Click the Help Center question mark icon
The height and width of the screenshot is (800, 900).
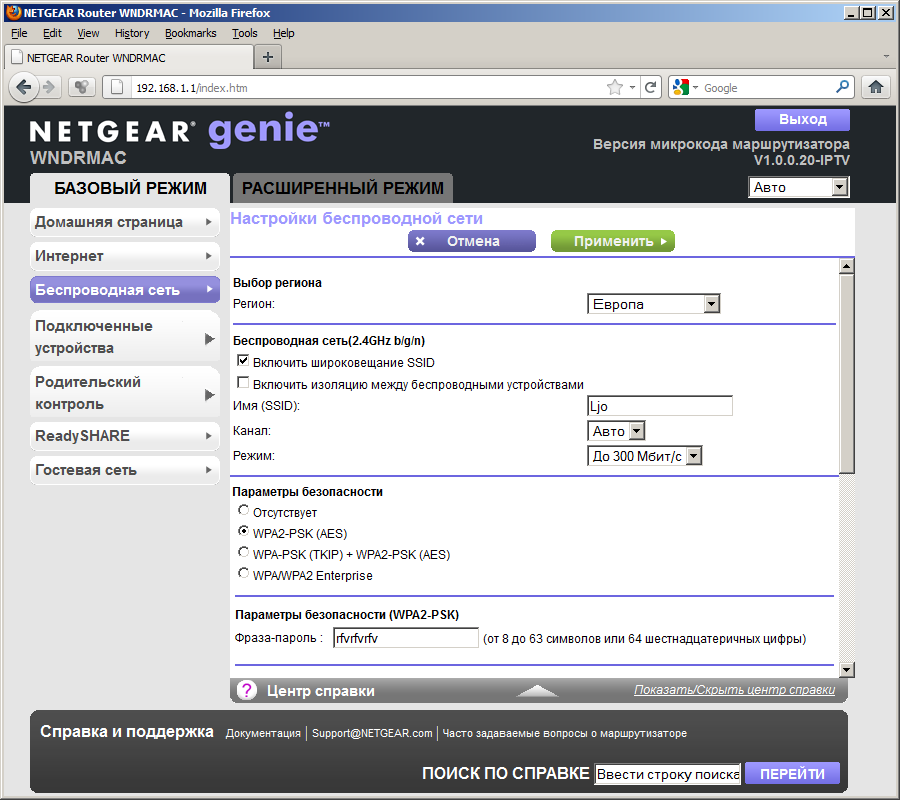(247, 690)
